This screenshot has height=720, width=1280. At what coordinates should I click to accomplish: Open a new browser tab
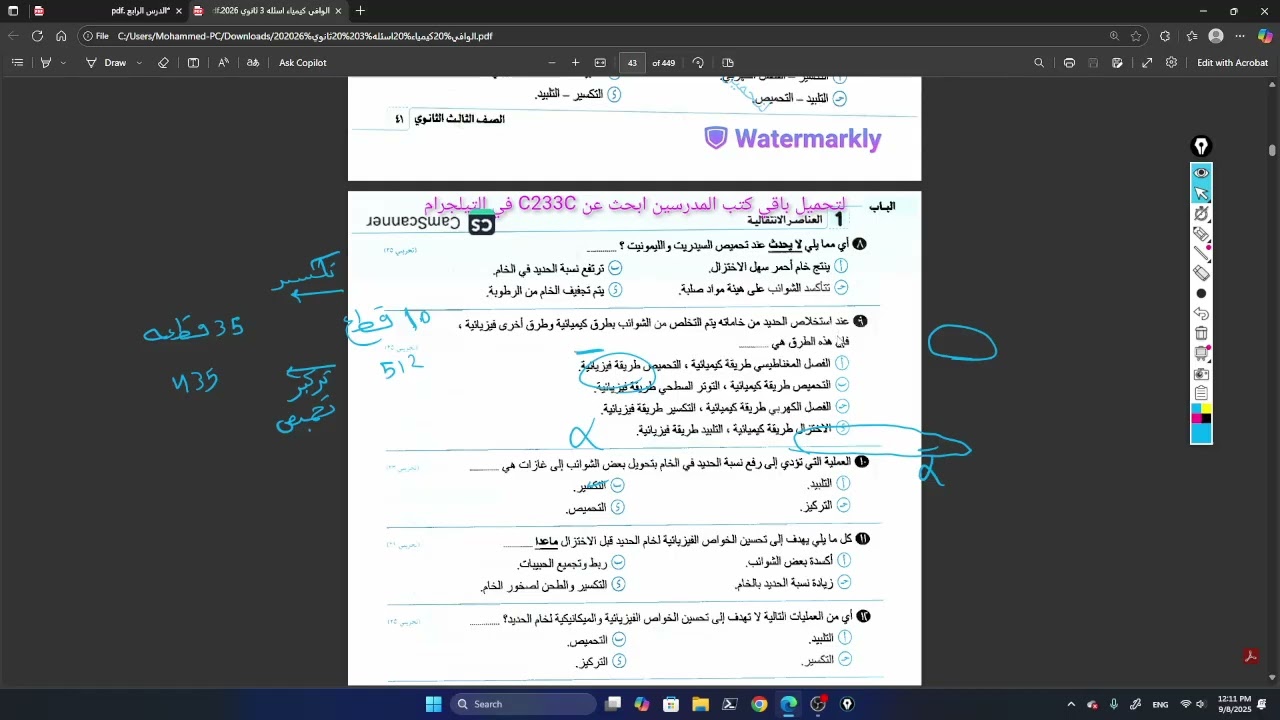tap(360, 11)
